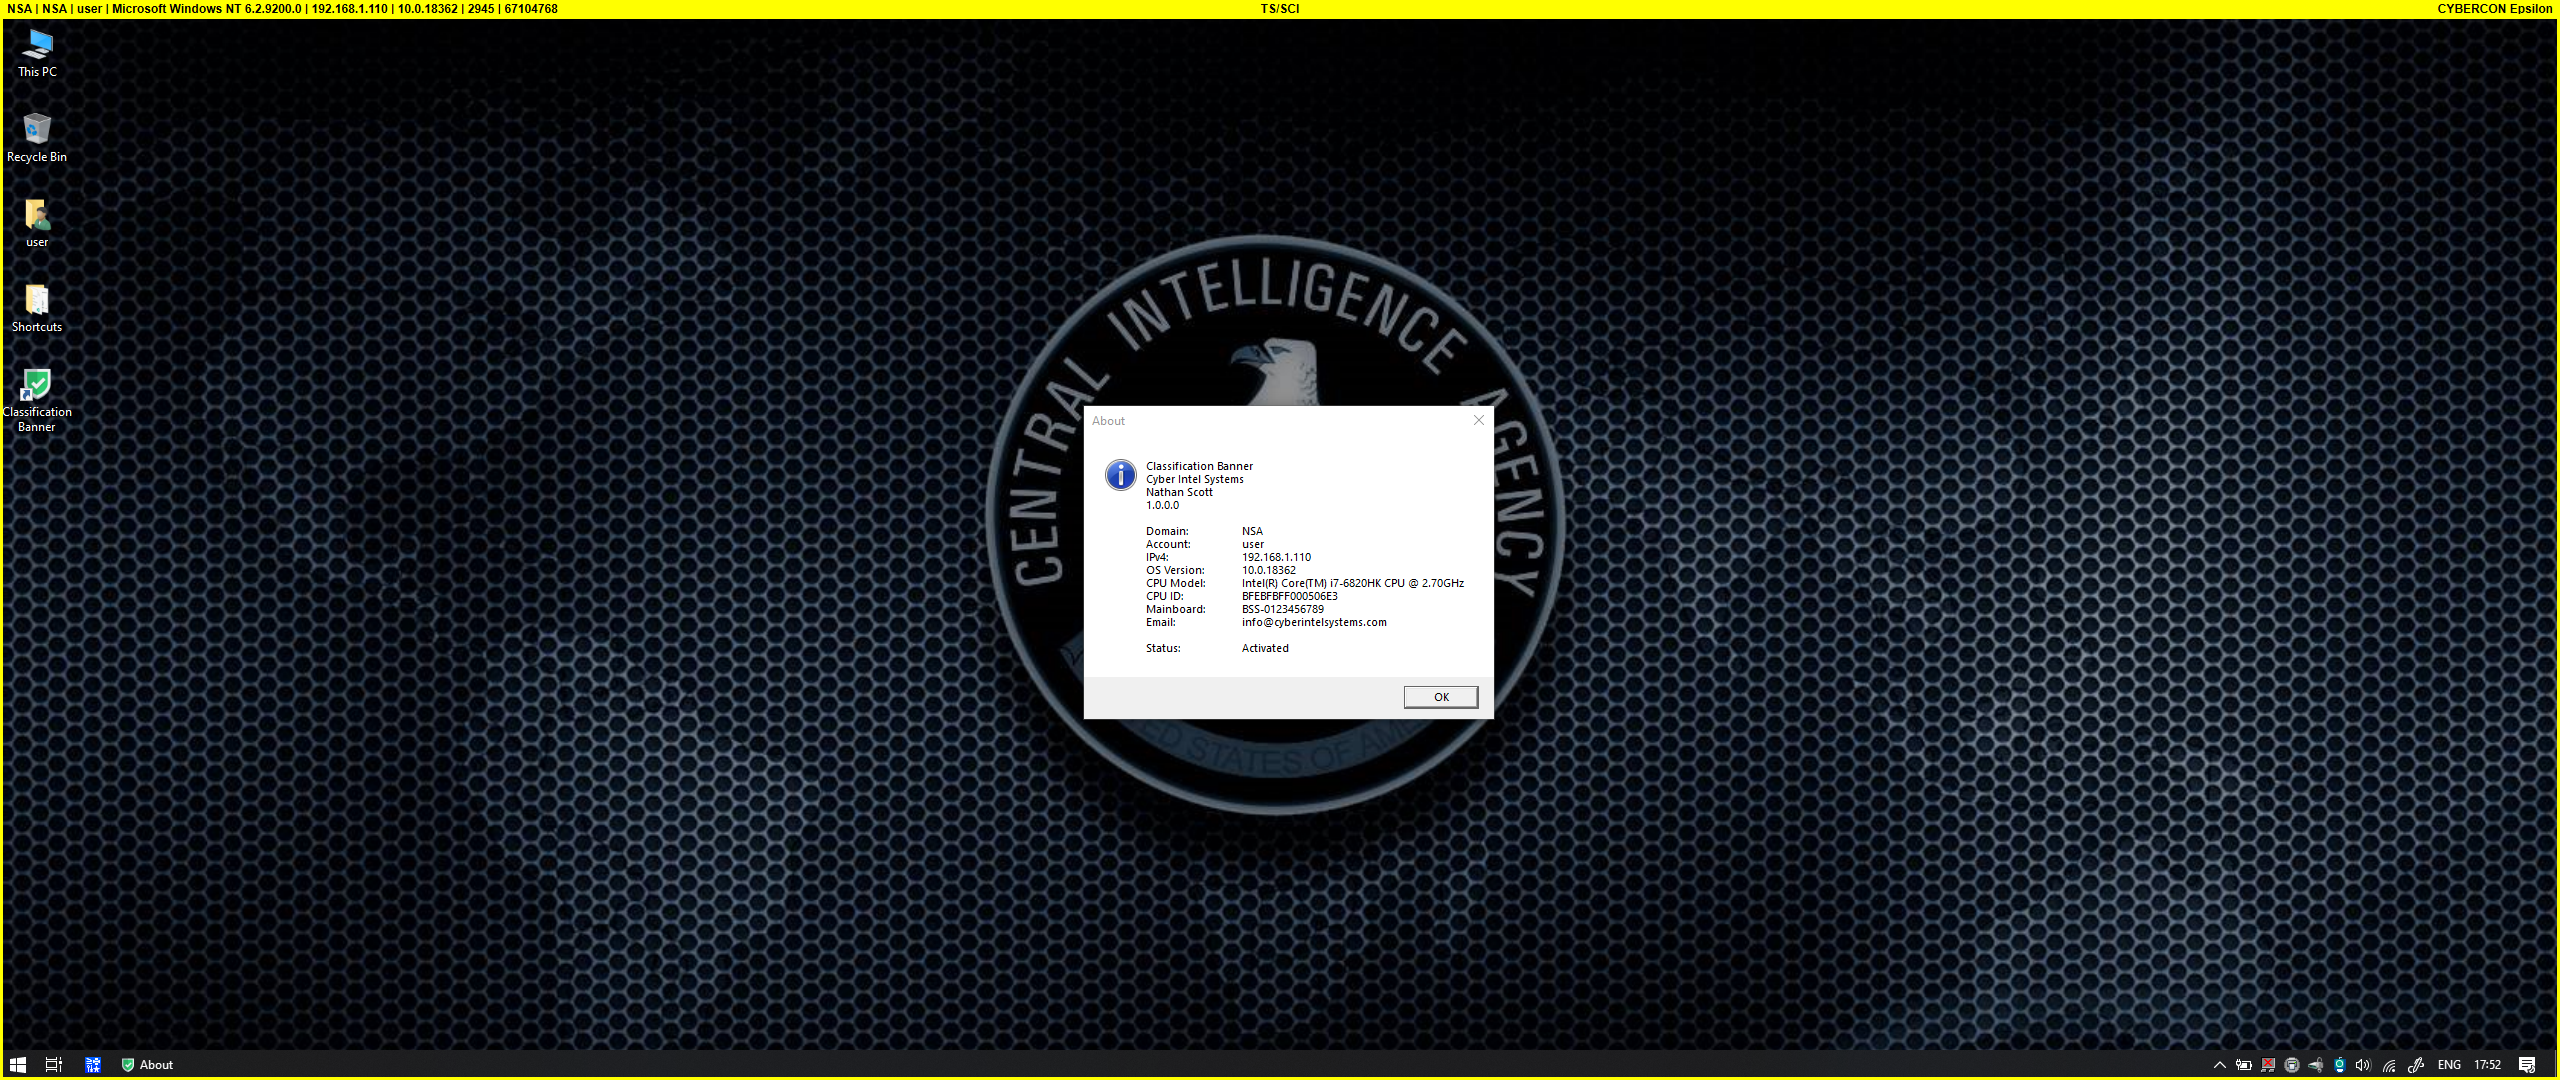Image resolution: width=2560 pixels, height=1080 pixels.
Task: Click the Nathan Scott author line
Action: point(1179,492)
